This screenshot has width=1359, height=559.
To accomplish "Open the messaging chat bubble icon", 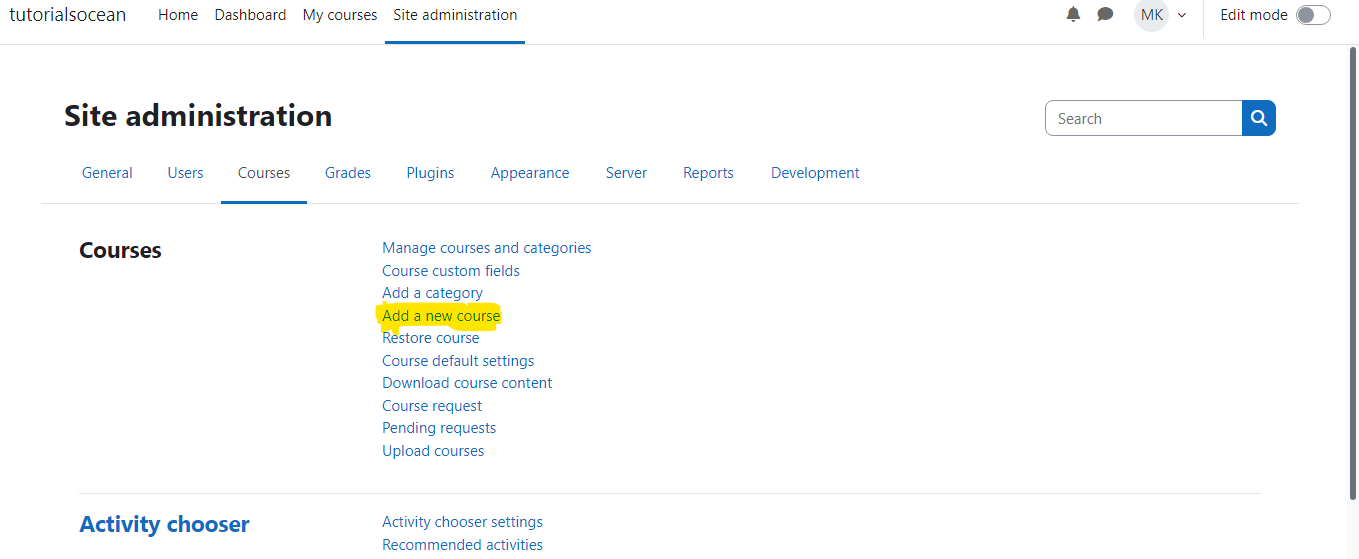I will [x=1105, y=15].
